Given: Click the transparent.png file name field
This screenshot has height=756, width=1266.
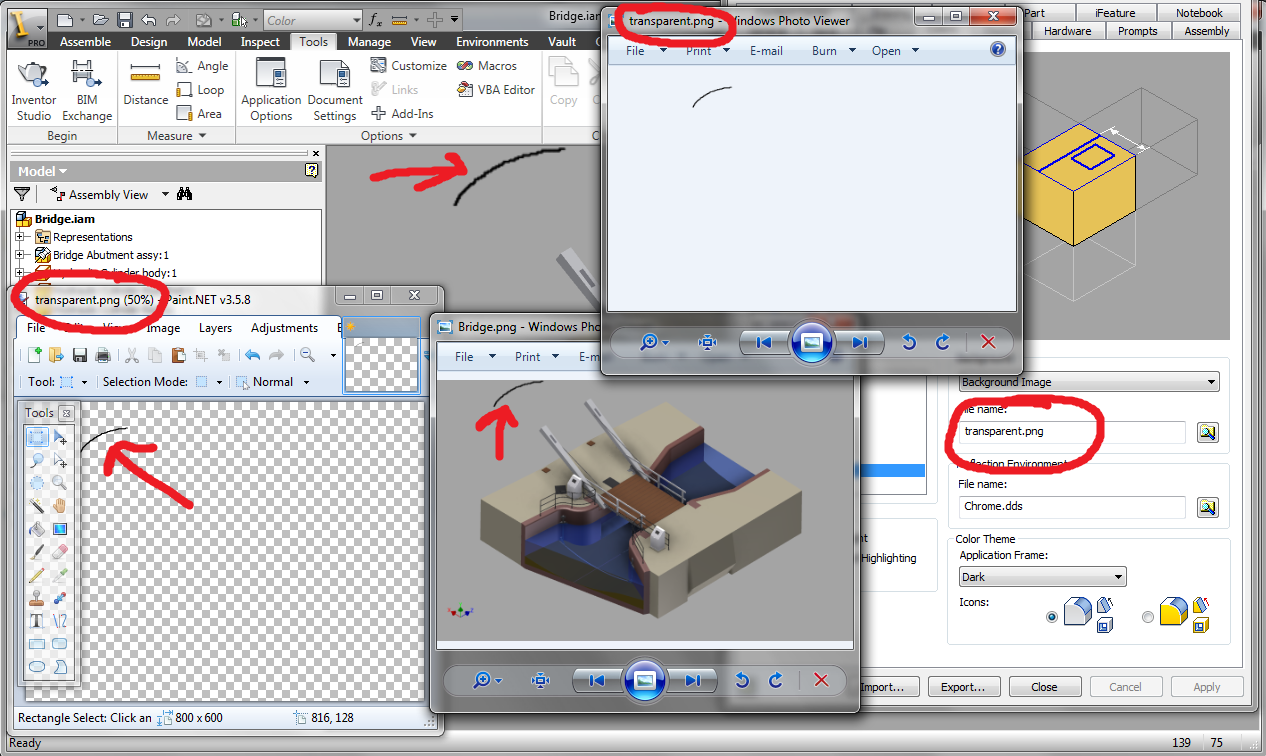Looking at the screenshot, I should [x=1071, y=432].
